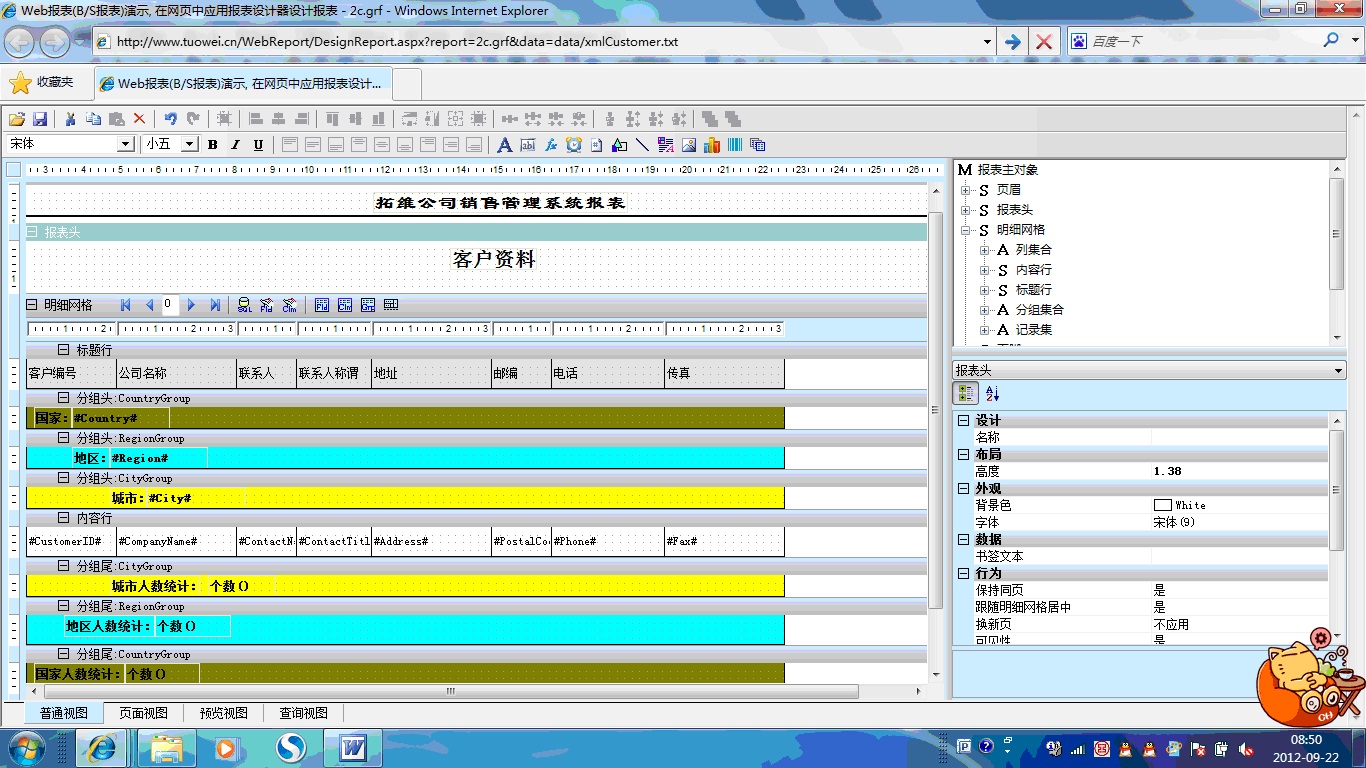Open the font name dropdown showing 宋体
1366x768 pixels.
126,144
